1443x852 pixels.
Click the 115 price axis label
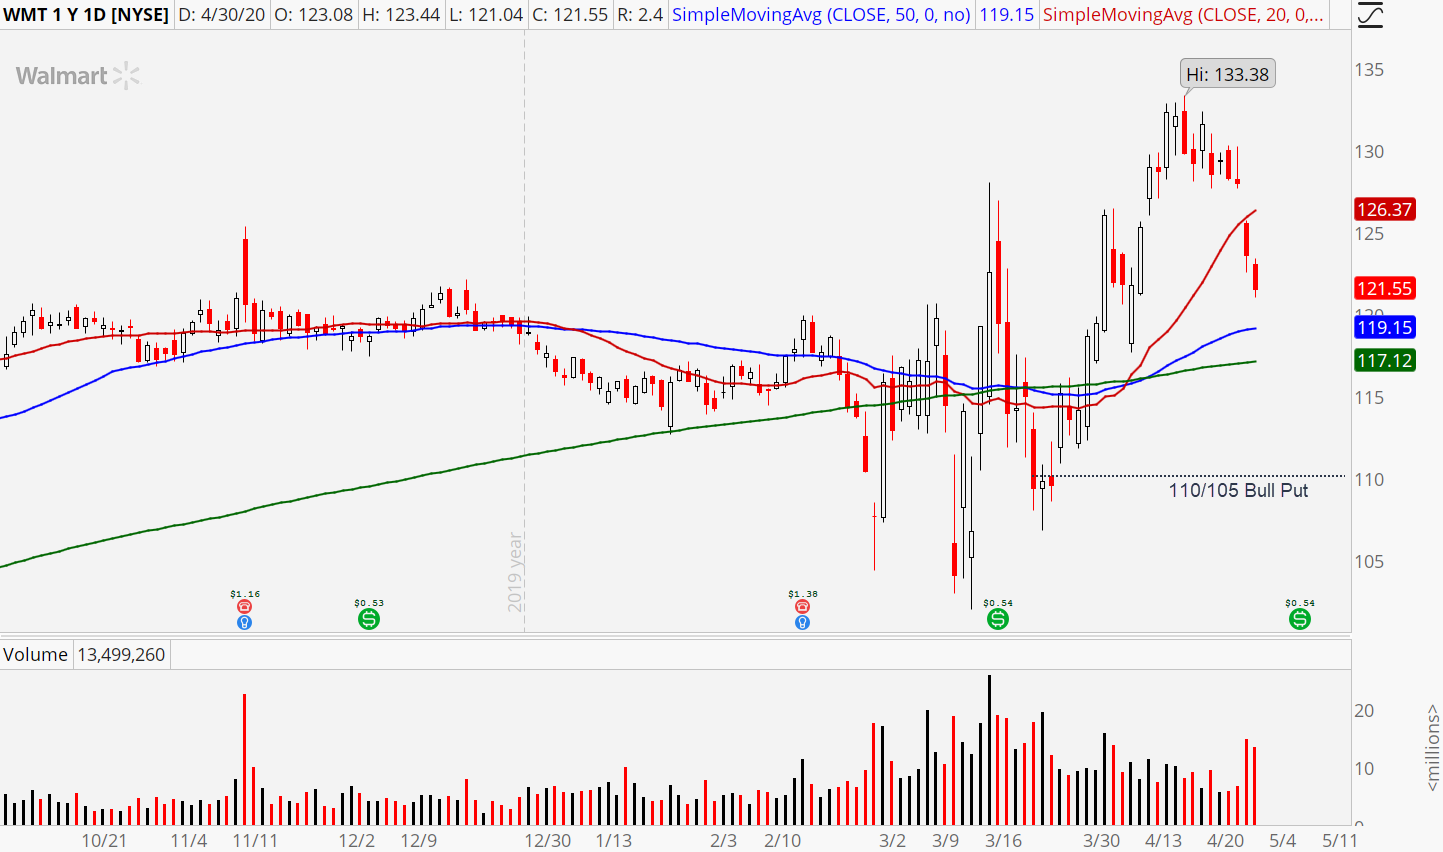[x=1369, y=397]
